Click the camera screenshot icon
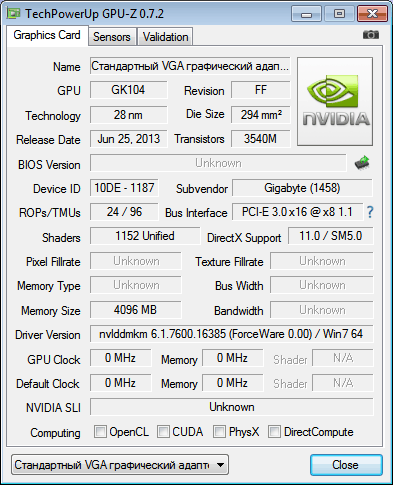The height and width of the screenshot is (485, 393). pos(371,35)
